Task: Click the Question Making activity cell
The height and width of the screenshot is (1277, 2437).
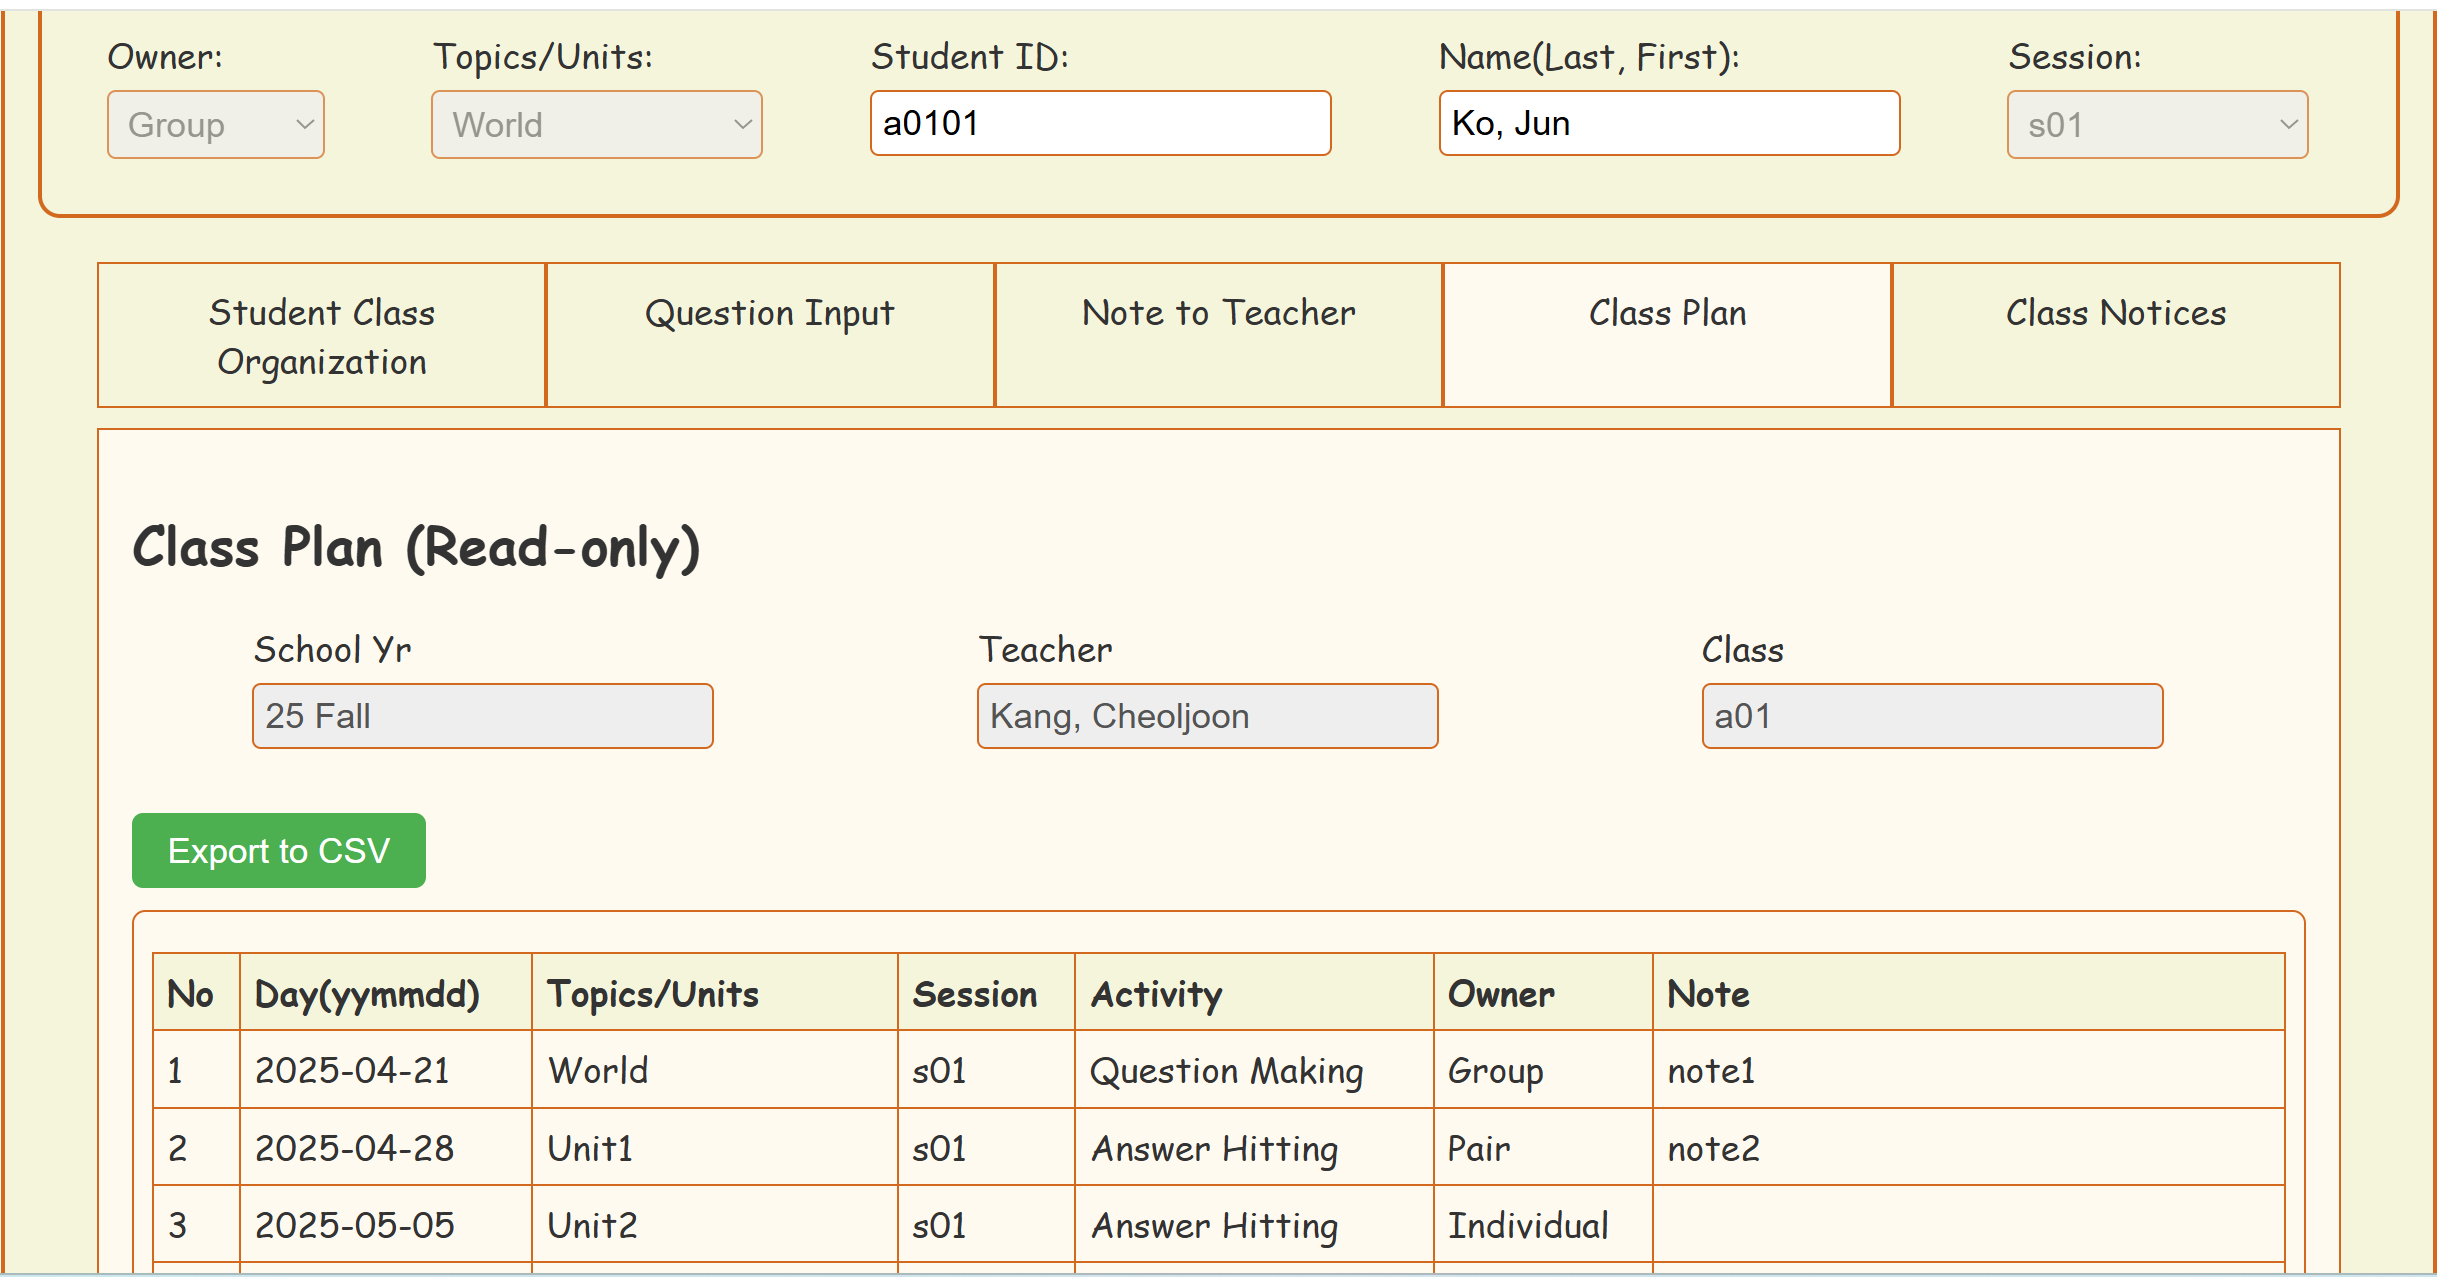Action: (x=1226, y=1071)
